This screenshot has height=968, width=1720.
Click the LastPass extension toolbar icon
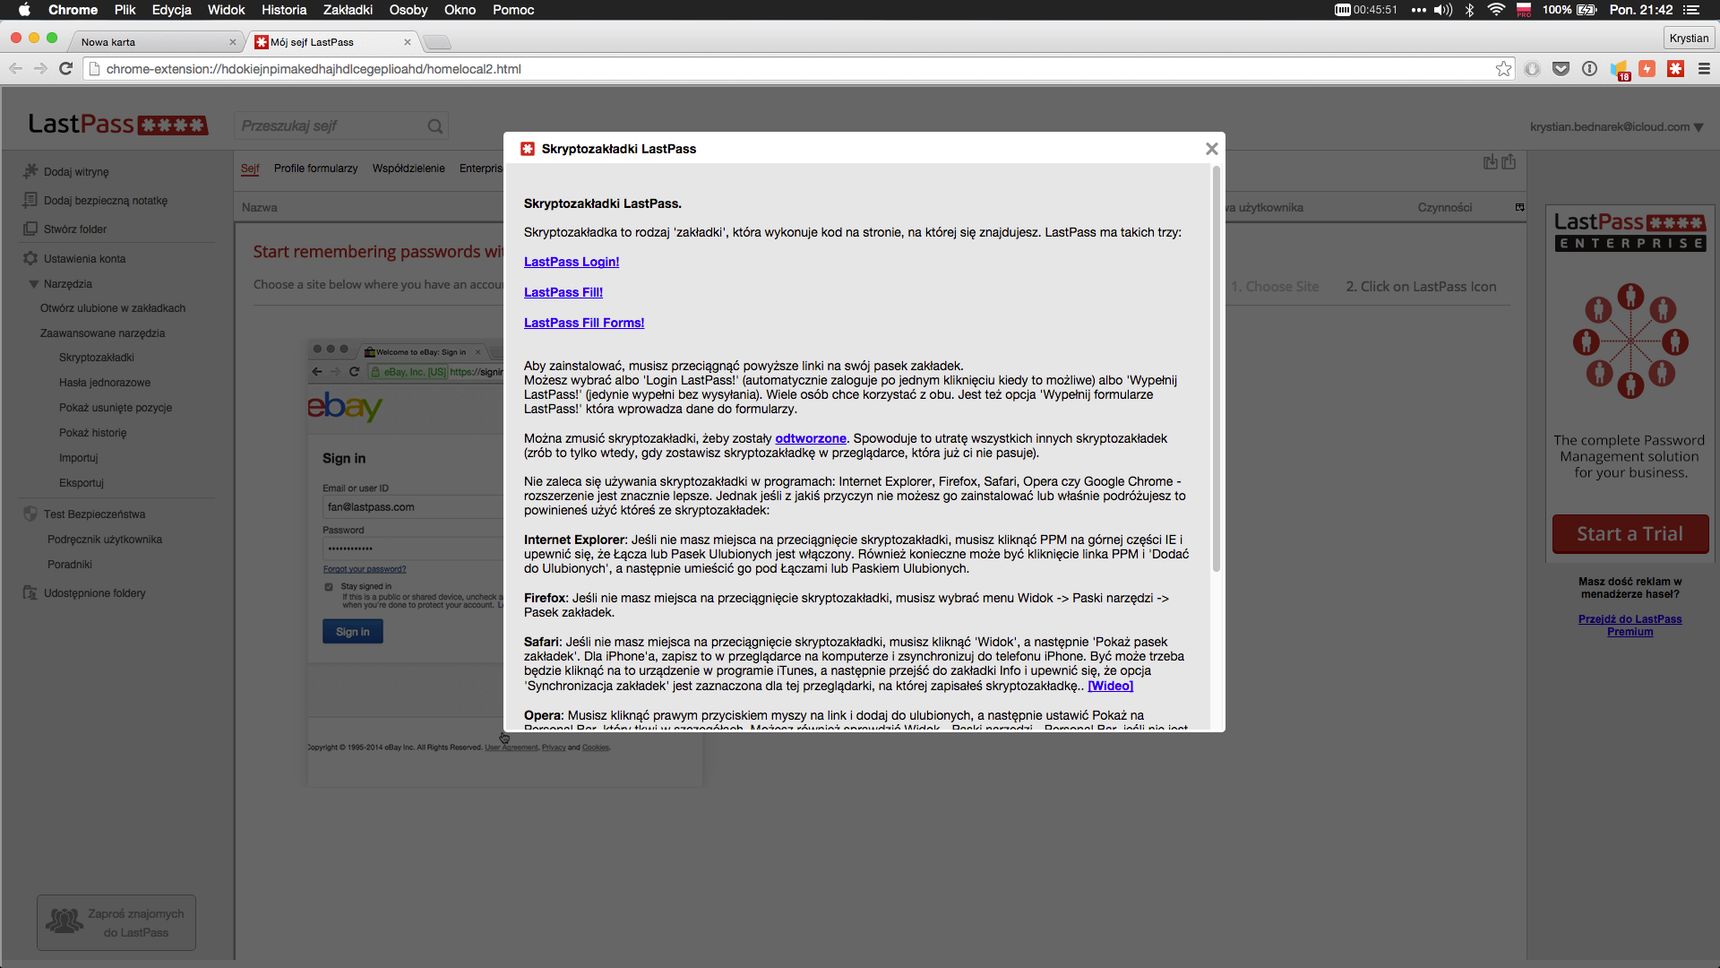[x=1676, y=69]
